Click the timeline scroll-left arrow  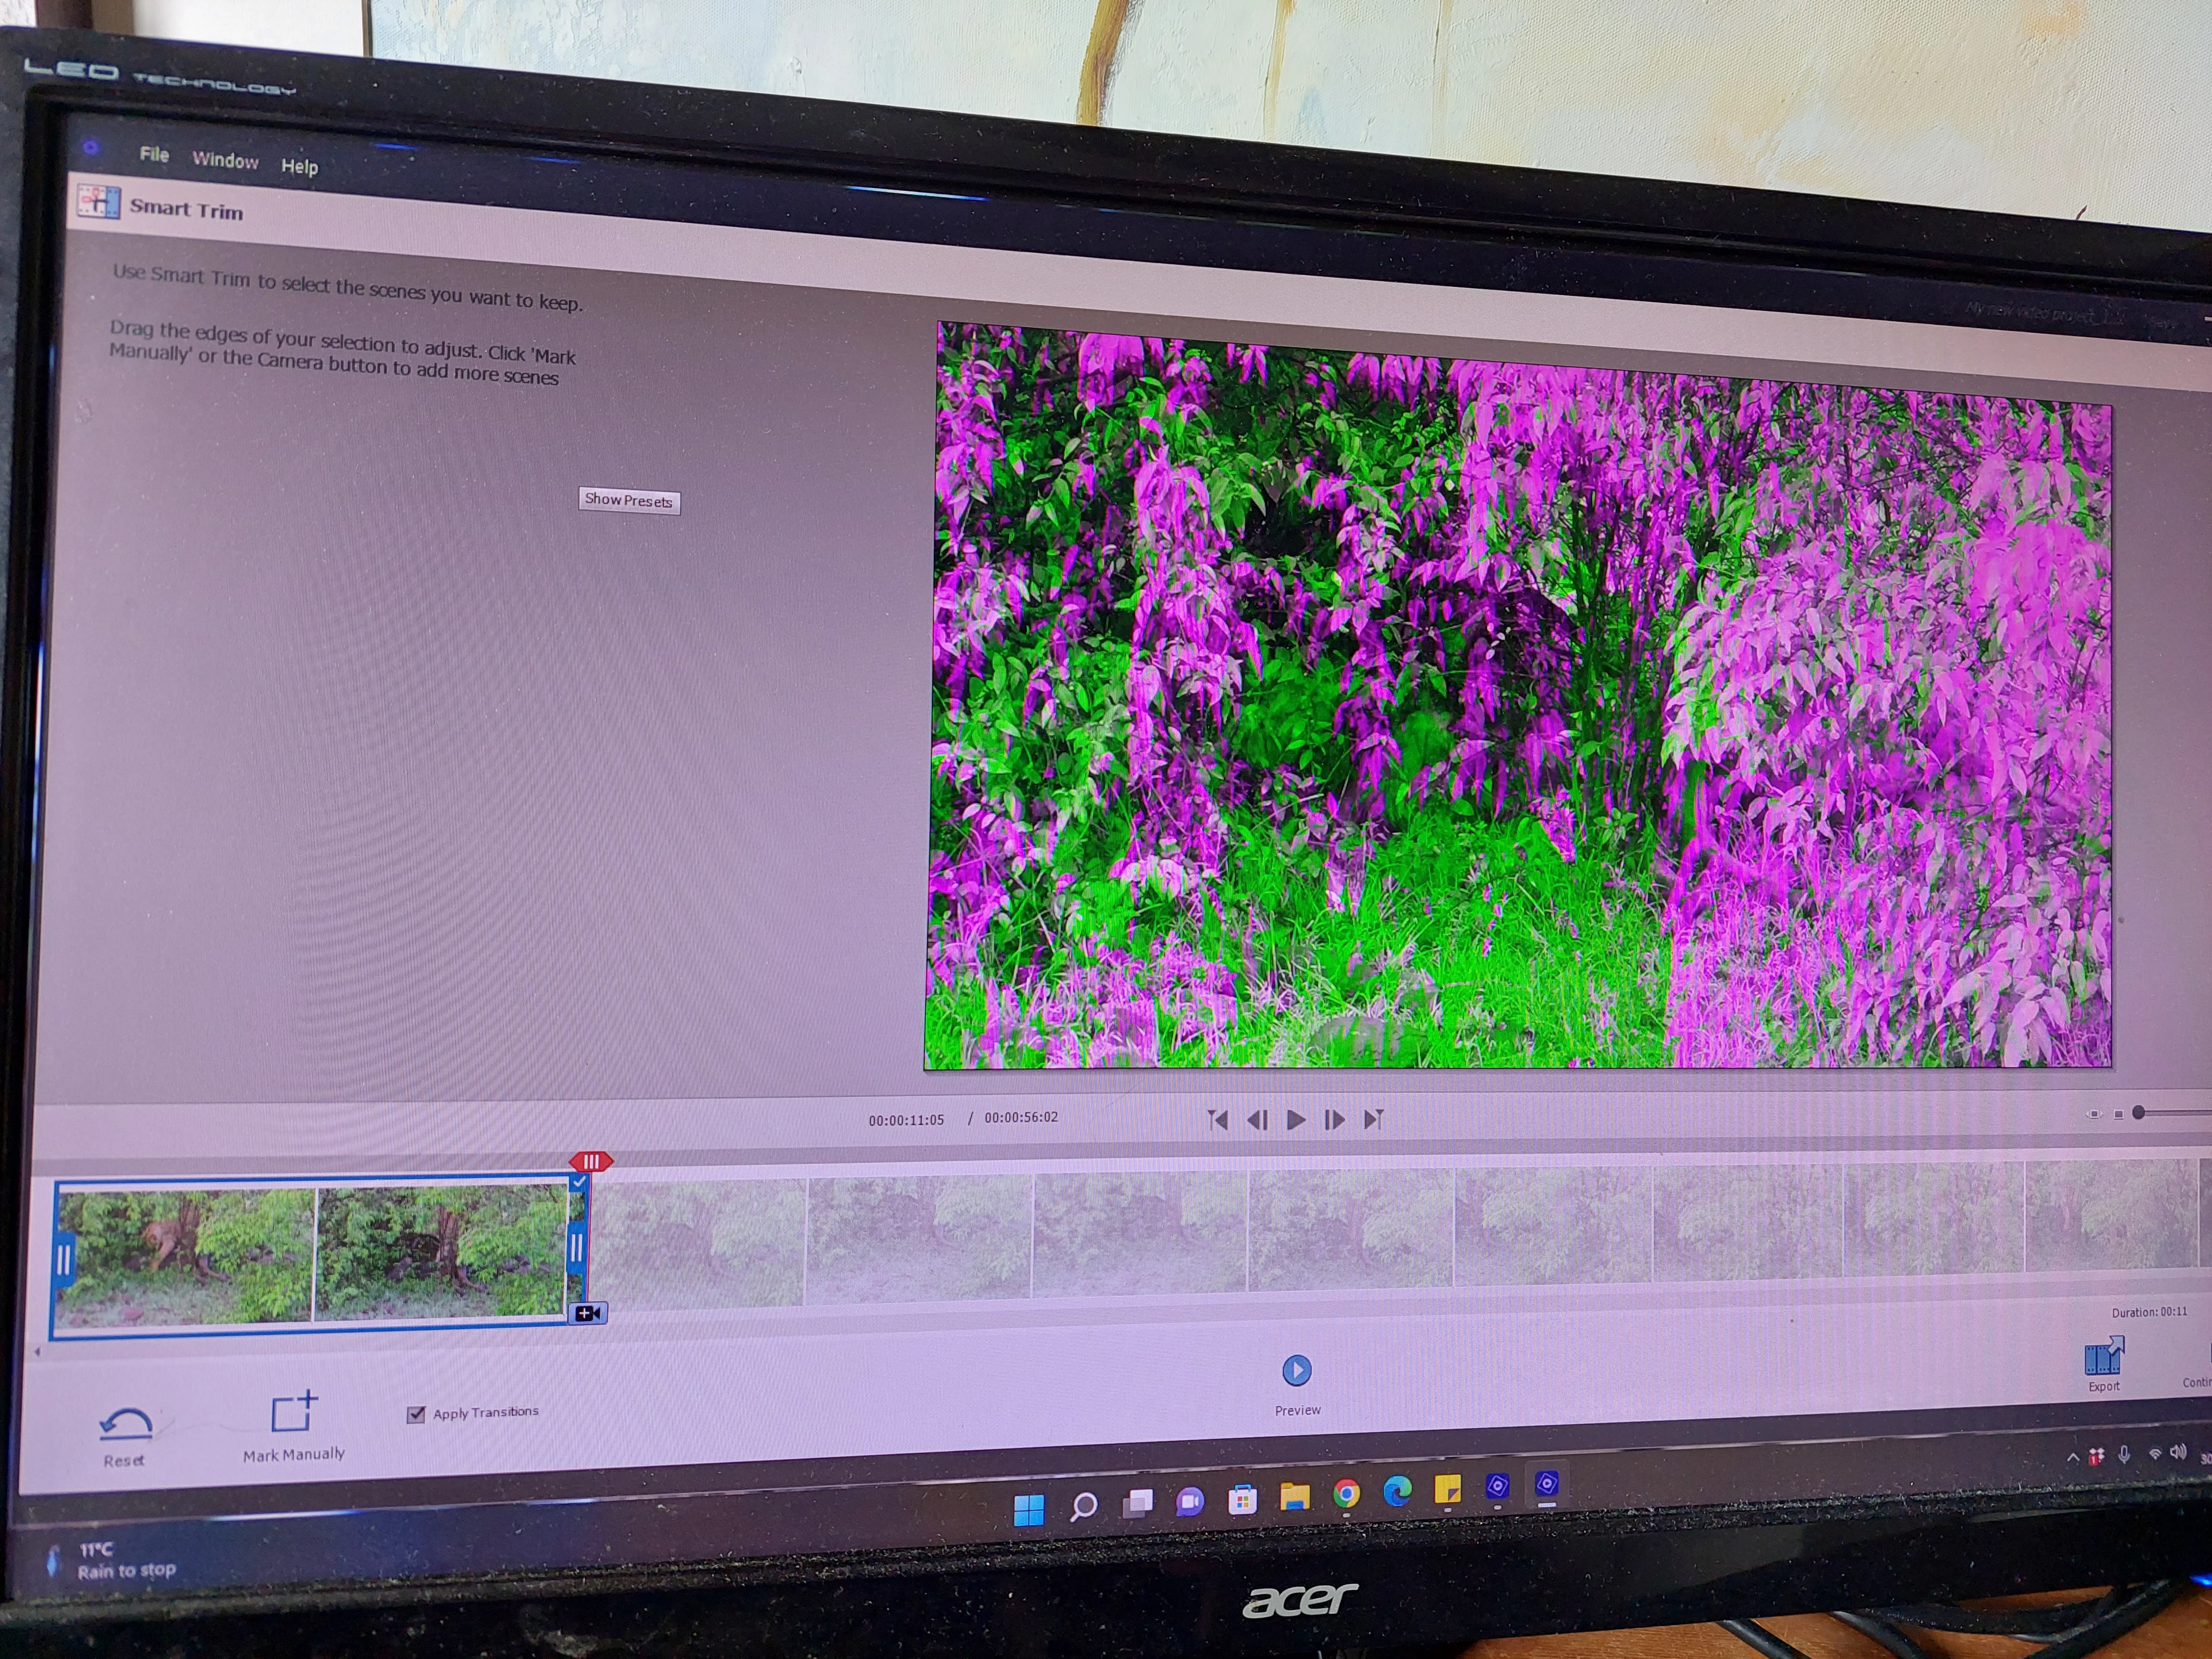coord(38,1352)
